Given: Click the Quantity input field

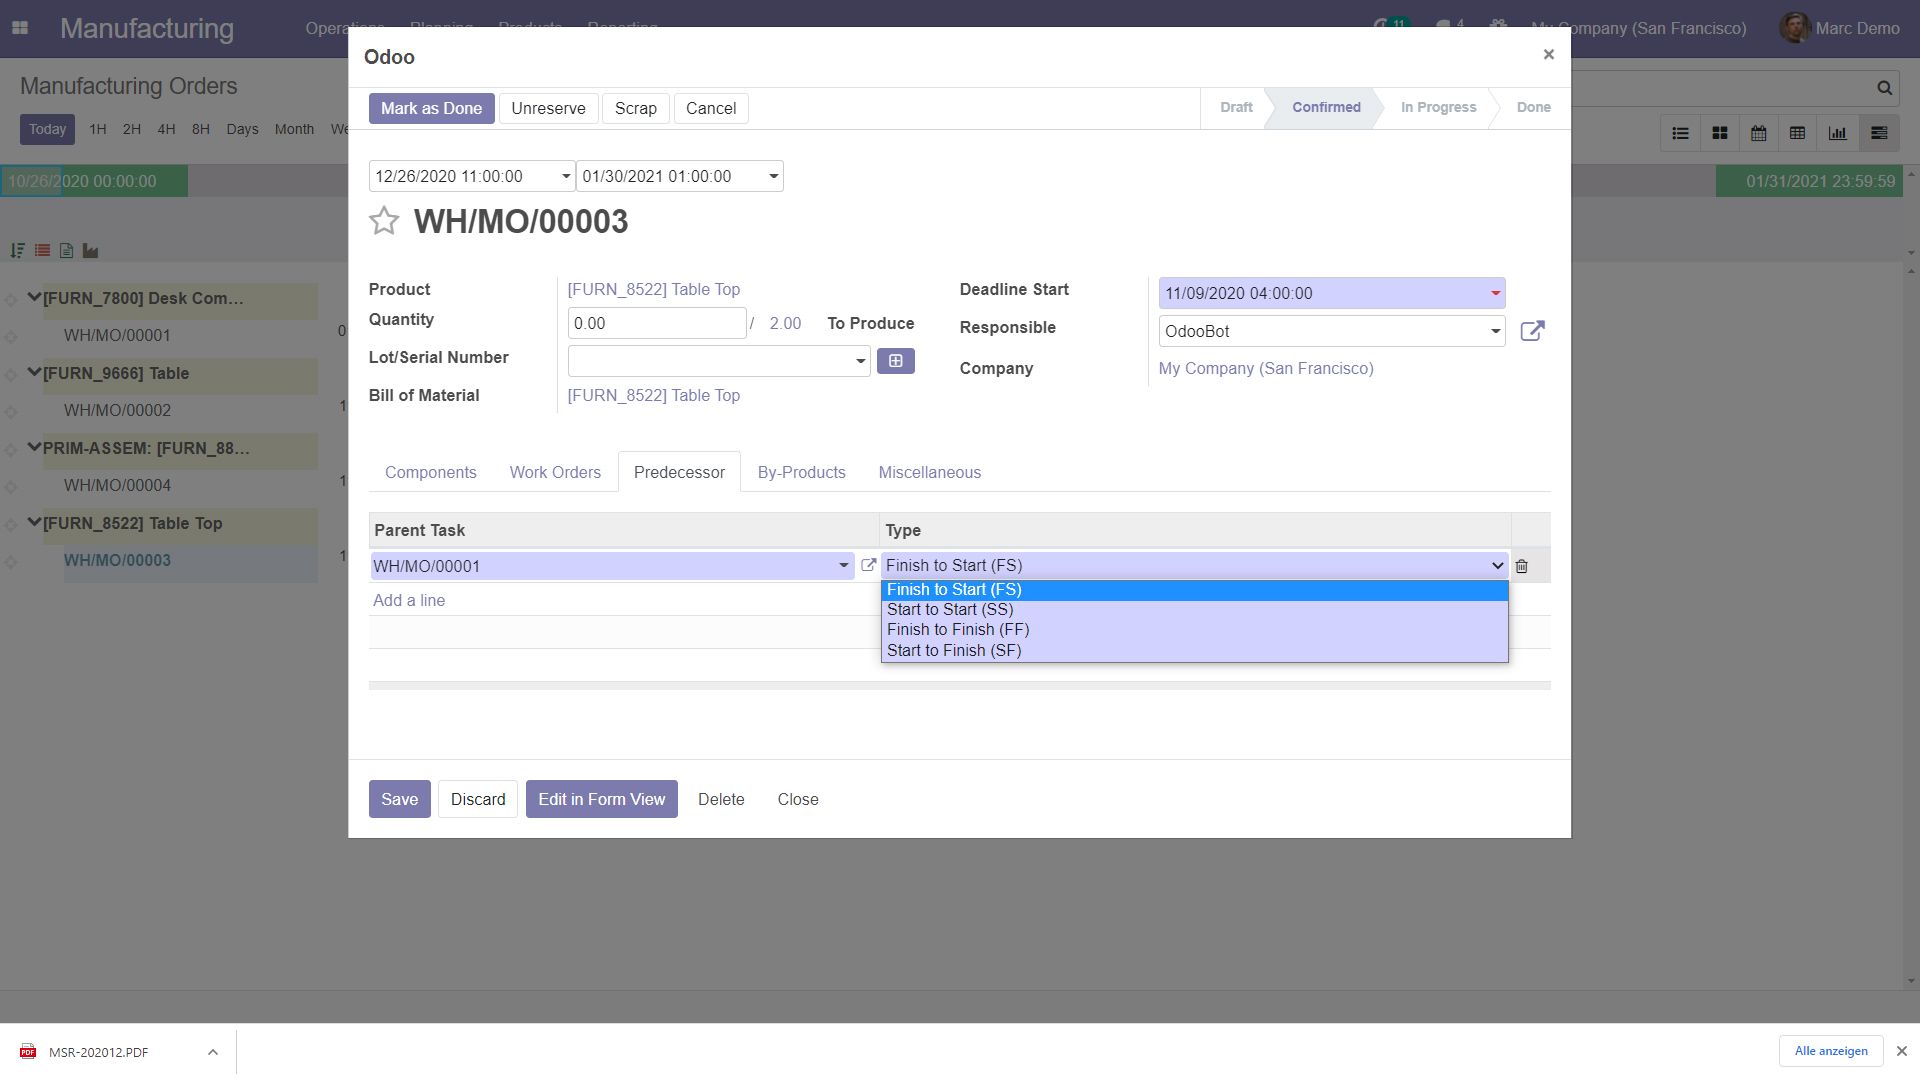Looking at the screenshot, I should pyautogui.click(x=656, y=323).
